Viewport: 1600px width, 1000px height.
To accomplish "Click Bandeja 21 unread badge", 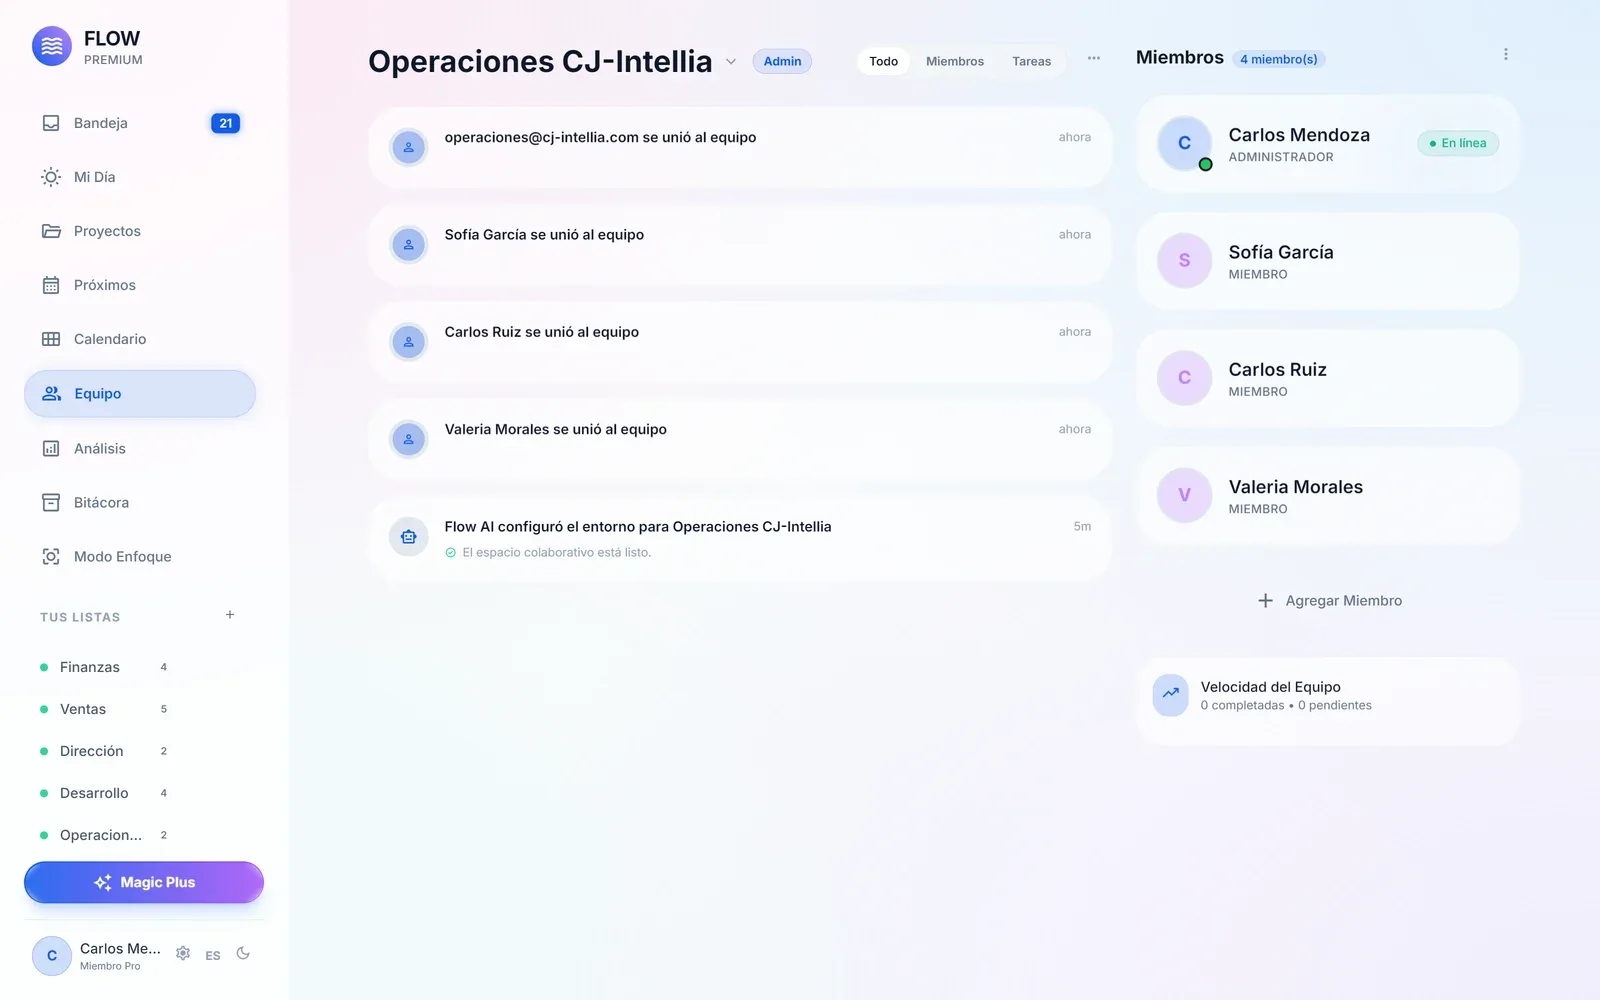I will [226, 123].
